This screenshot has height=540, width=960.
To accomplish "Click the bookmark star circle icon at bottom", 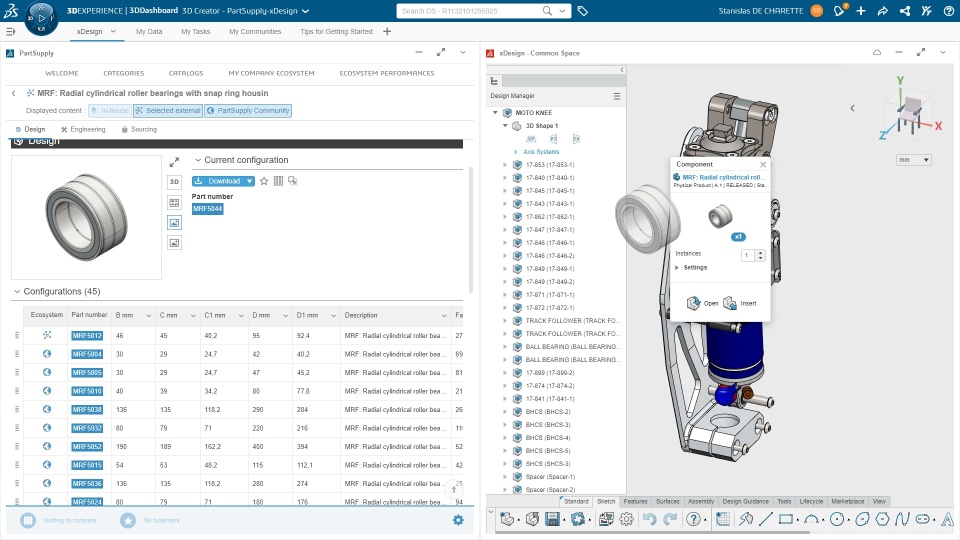I will (x=128, y=520).
